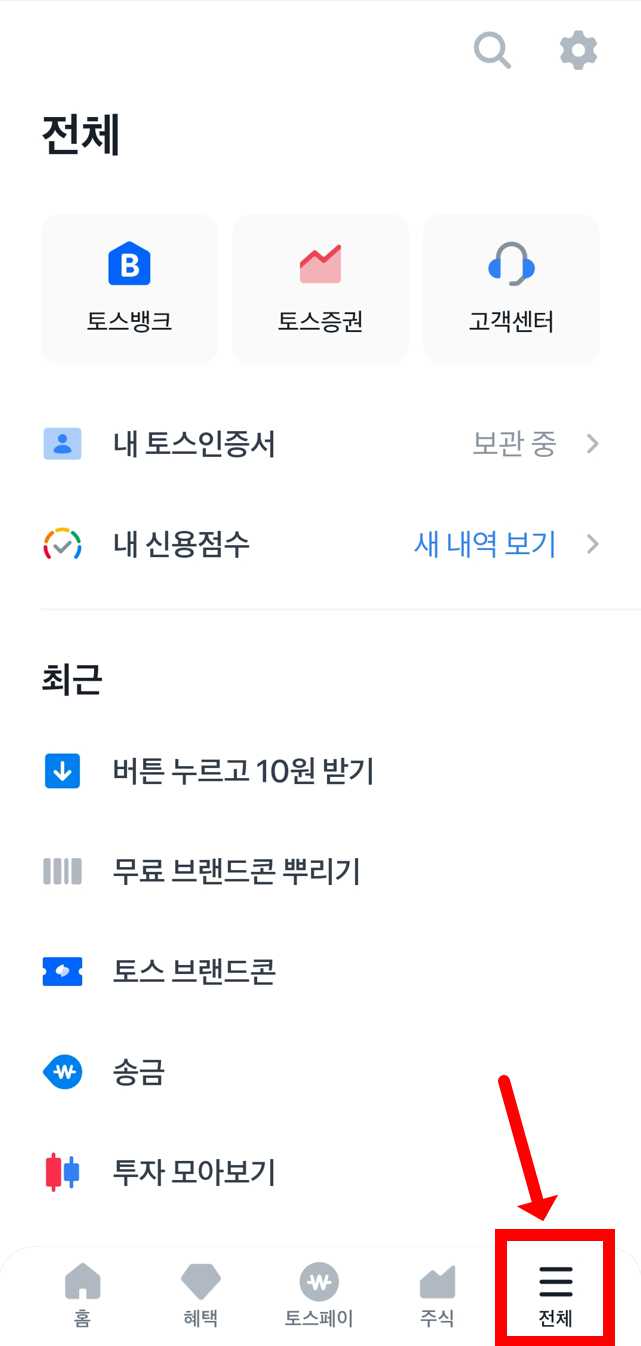The image size is (641, 1346).
Task: Tap the 새 내역 보기 link
Action: pos(484,544)
